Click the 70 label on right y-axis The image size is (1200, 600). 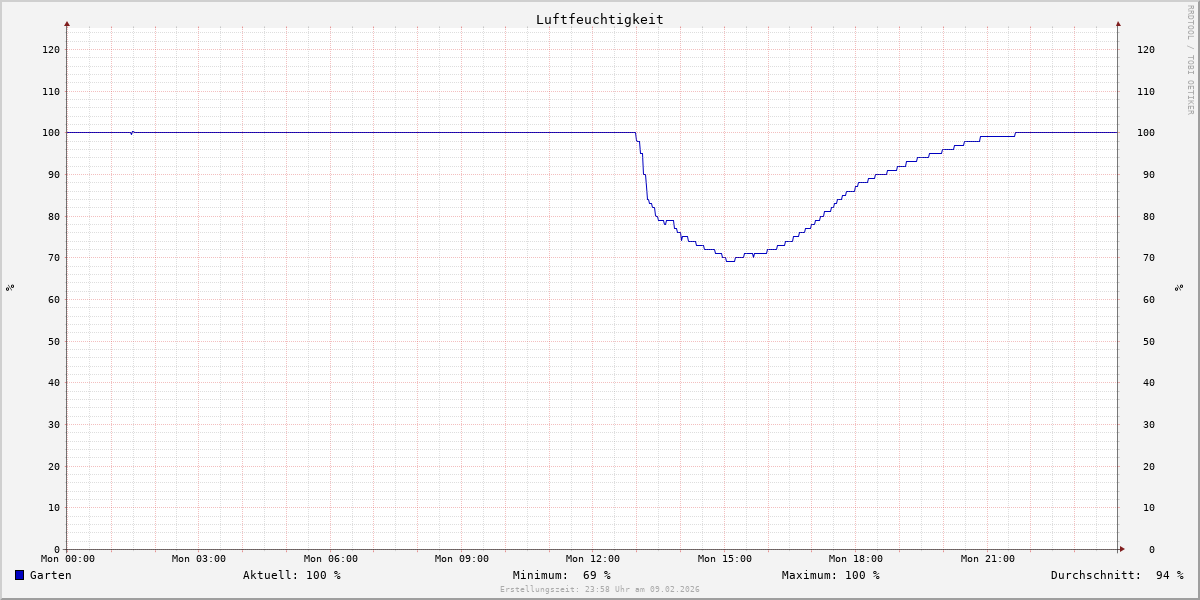(1145, 258)
